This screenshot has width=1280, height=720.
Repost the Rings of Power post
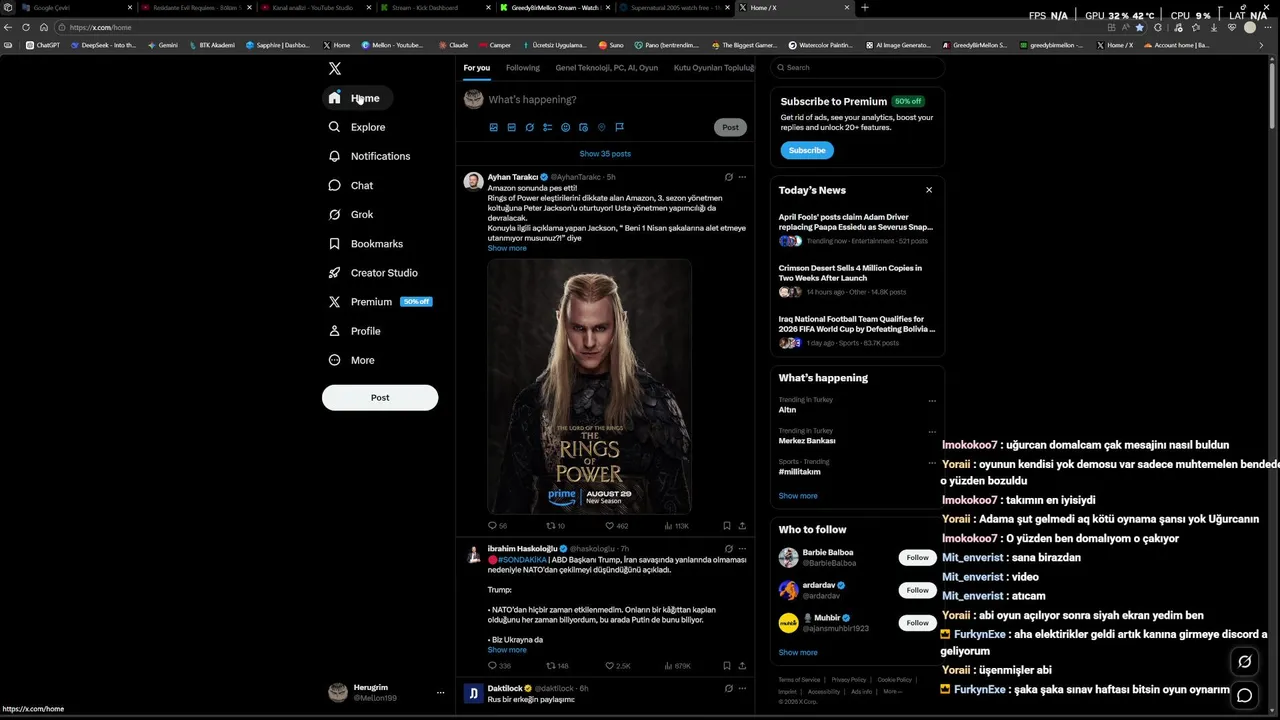click(x=555, y=525)
